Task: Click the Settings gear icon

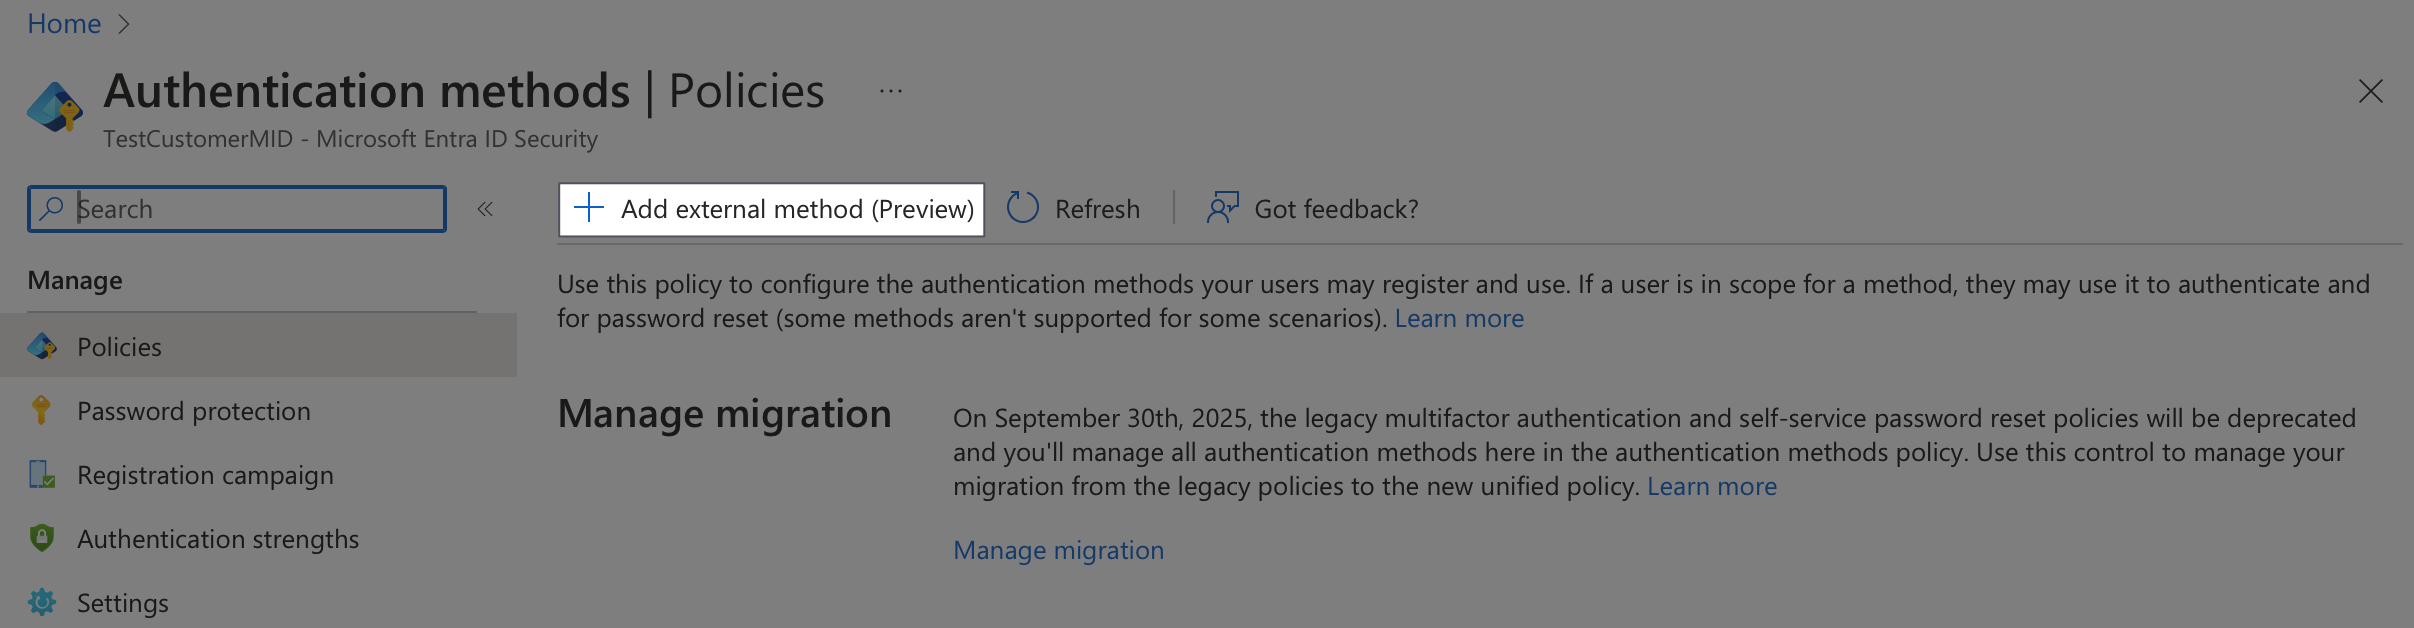Action: tap(42, 602)
